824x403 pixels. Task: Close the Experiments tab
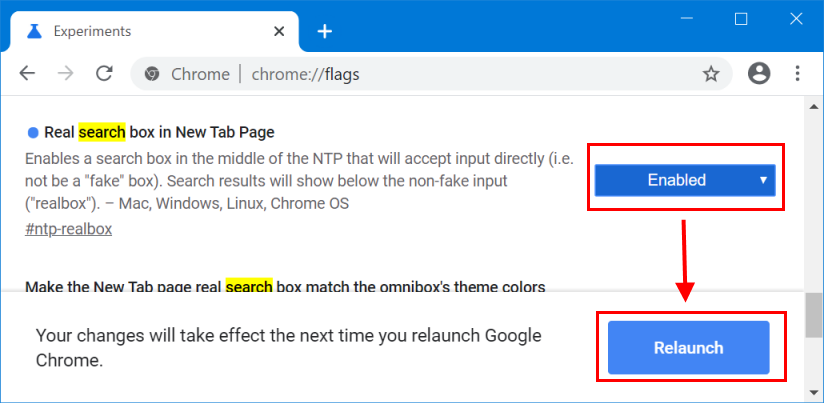pos(280,32)
